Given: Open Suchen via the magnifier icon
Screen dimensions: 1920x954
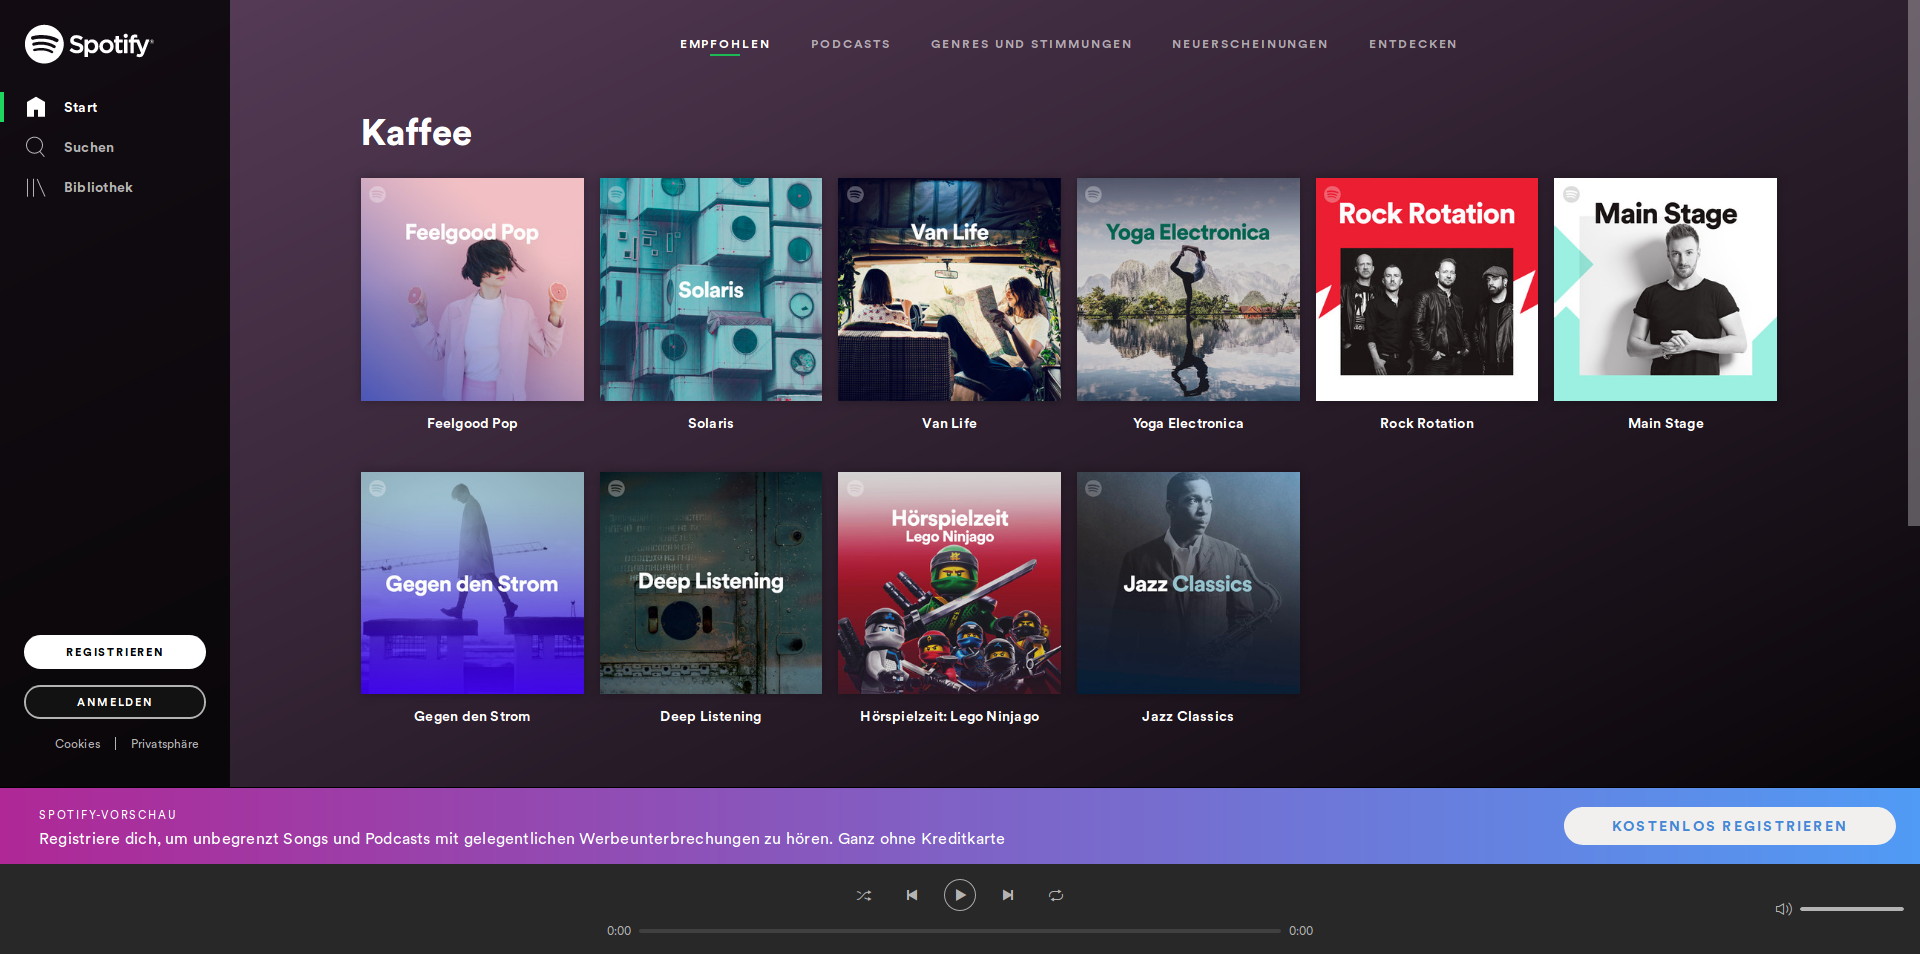Looking at the screenshot, I should point(36,147).
